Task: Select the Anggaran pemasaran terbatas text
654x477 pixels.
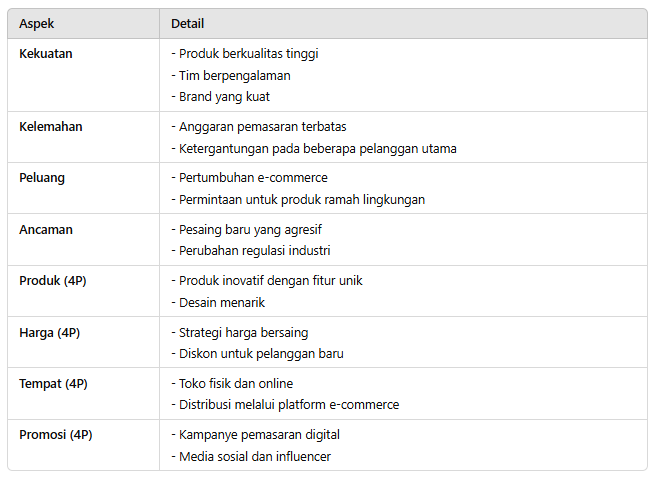Action: tap(262, 127)
